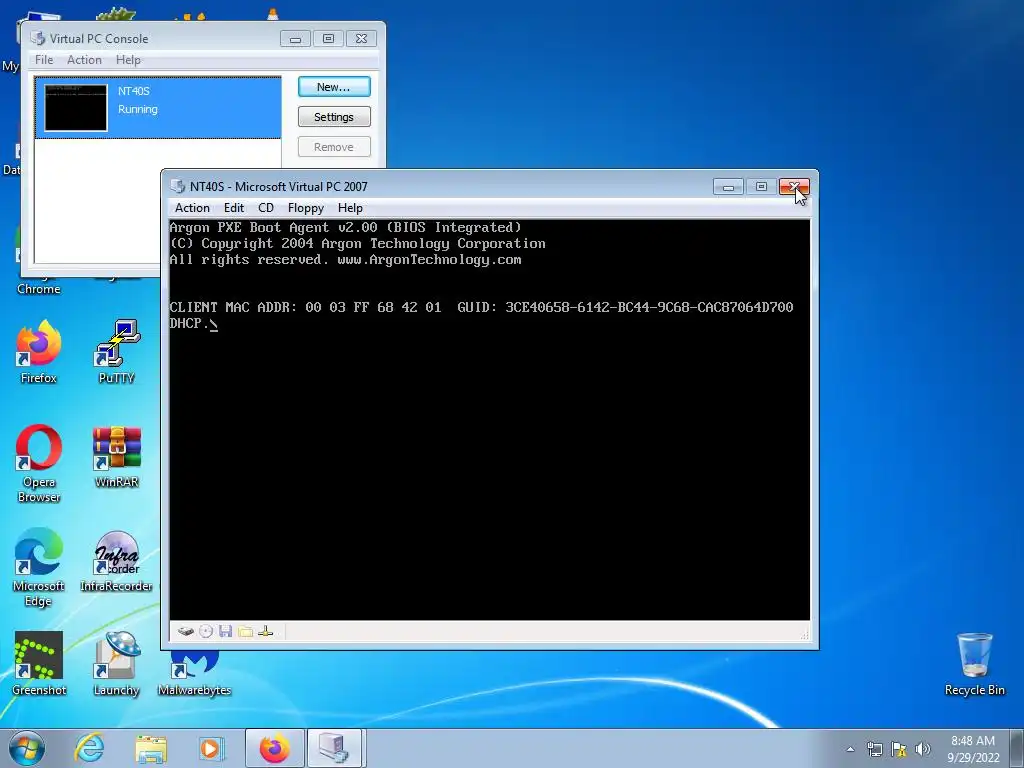Image resolution: width=1024 pixels, height=768 pixels.
Task: Switch to Firefox in the taskbar
Action: point(275,748)
